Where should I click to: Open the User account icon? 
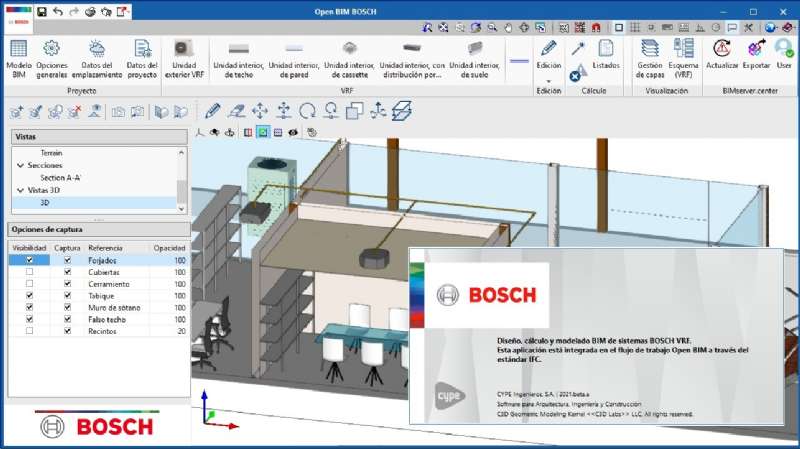(784, 54)
